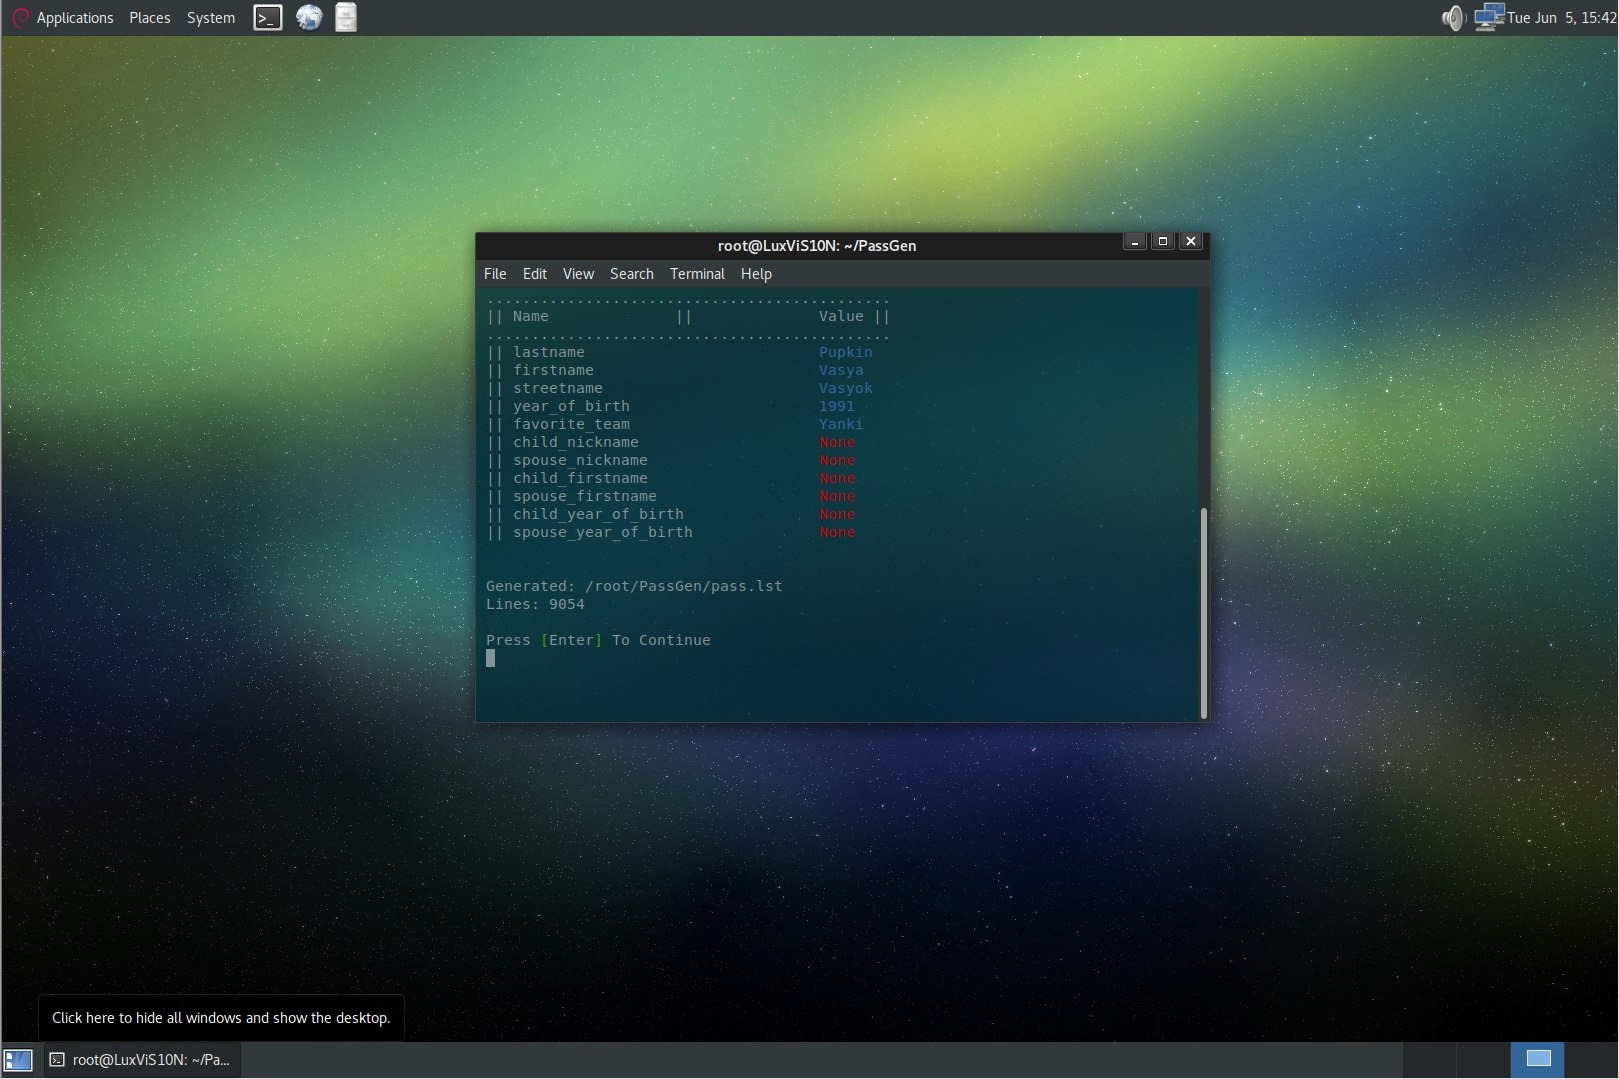Open the terminal's Edit menu

tap(534, 274)
